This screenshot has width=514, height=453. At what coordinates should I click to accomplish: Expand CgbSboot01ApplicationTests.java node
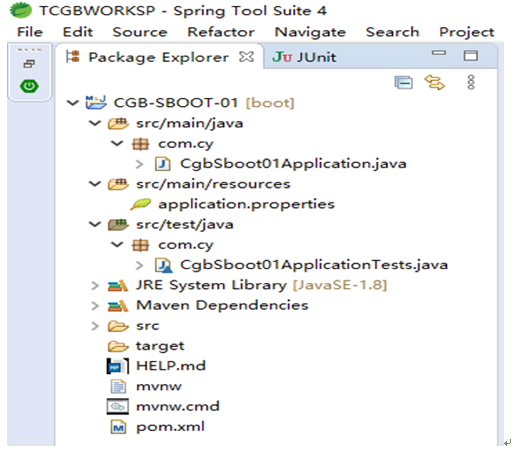[x=140, y=265]
